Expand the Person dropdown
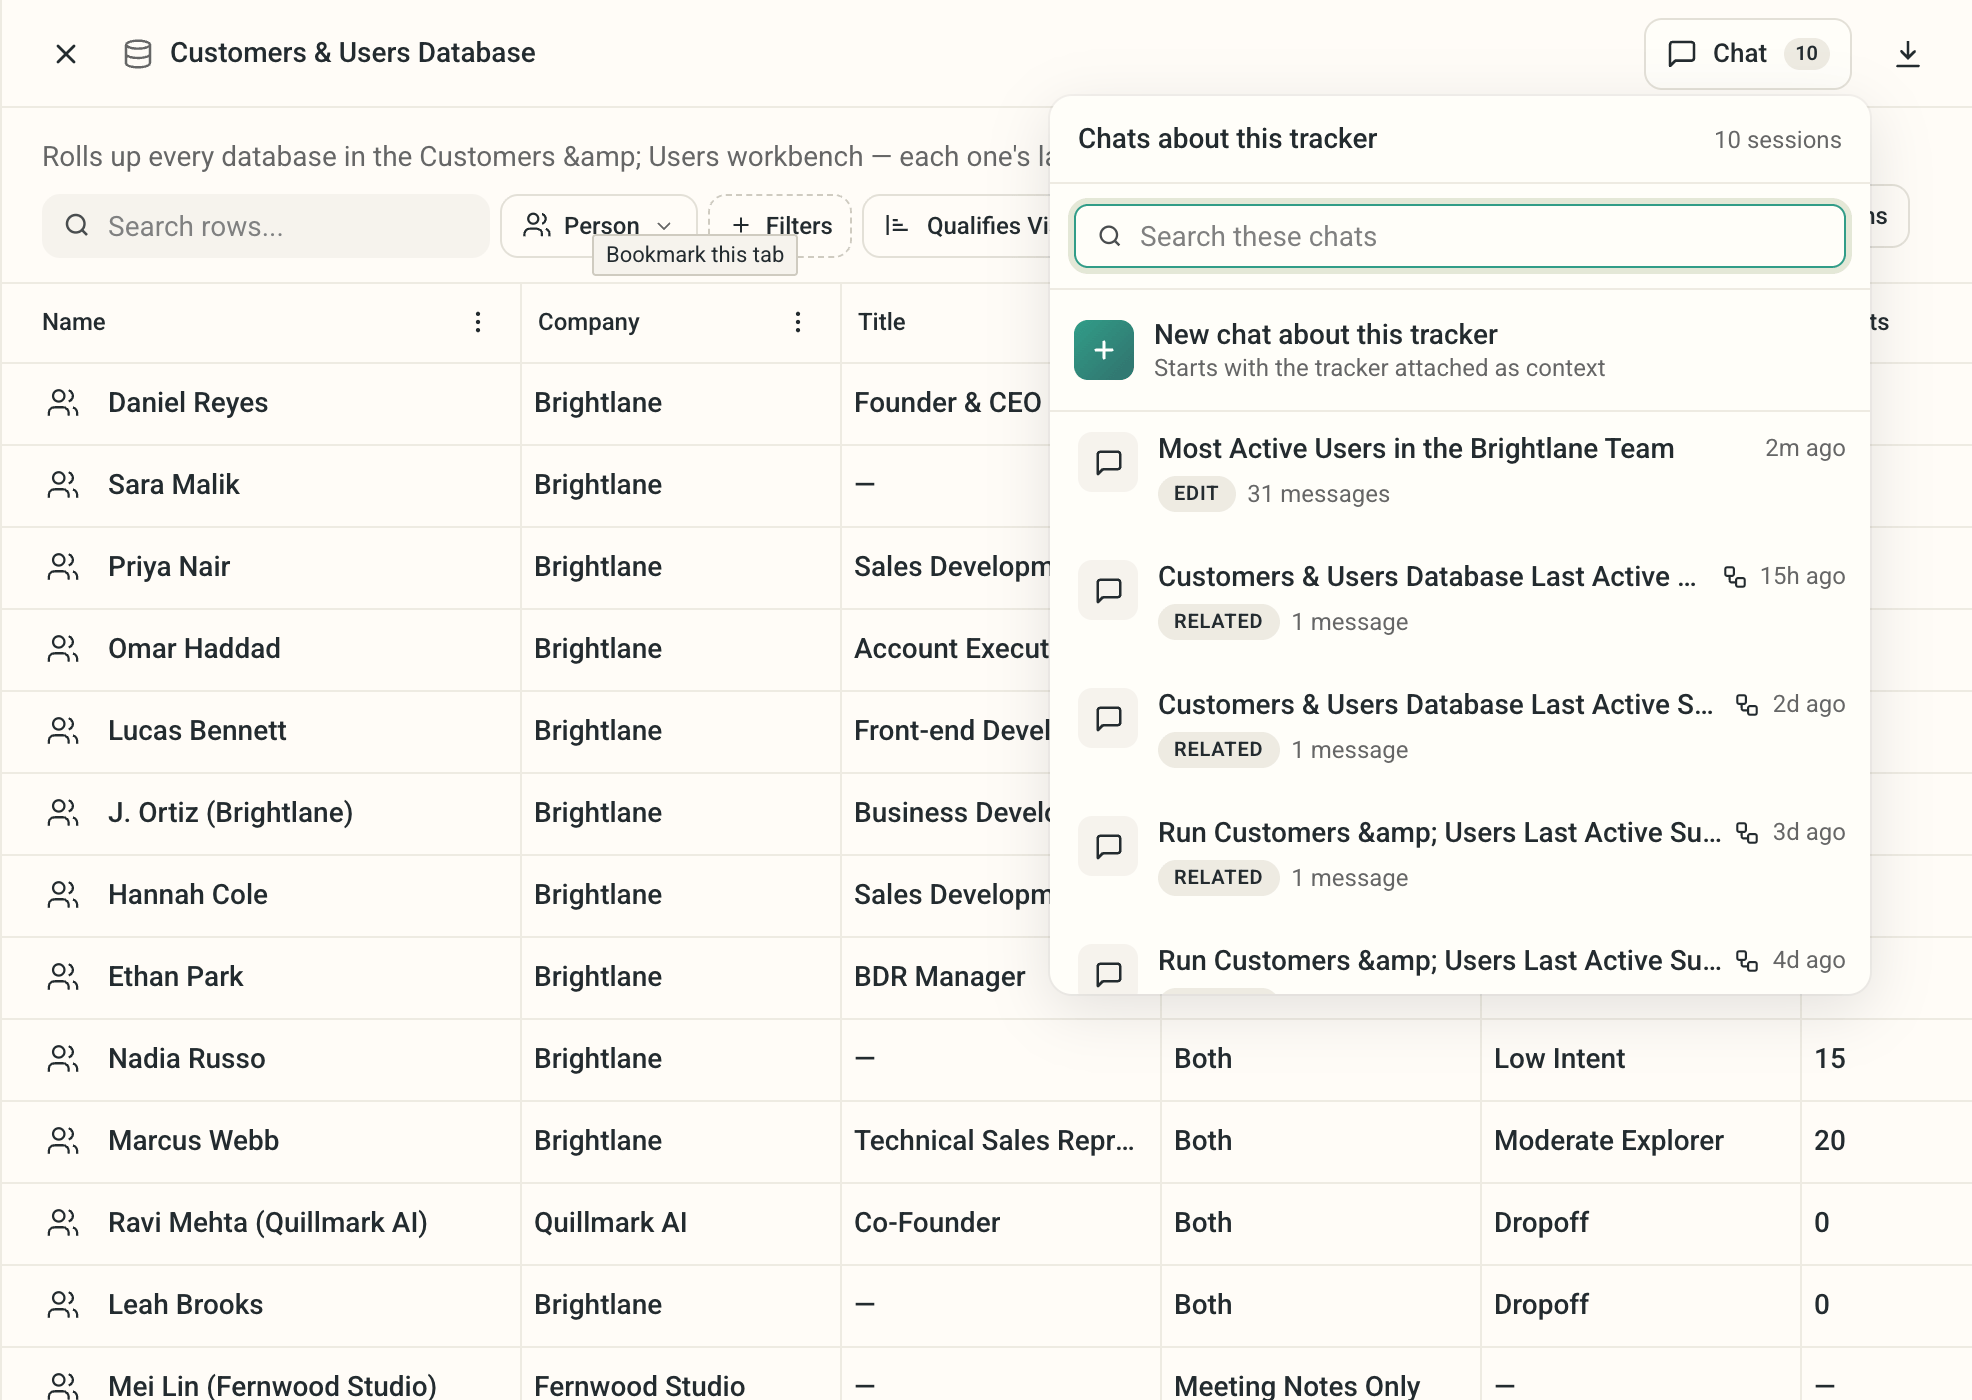The image size is (1972, 1400). click(x=598, y=226)
